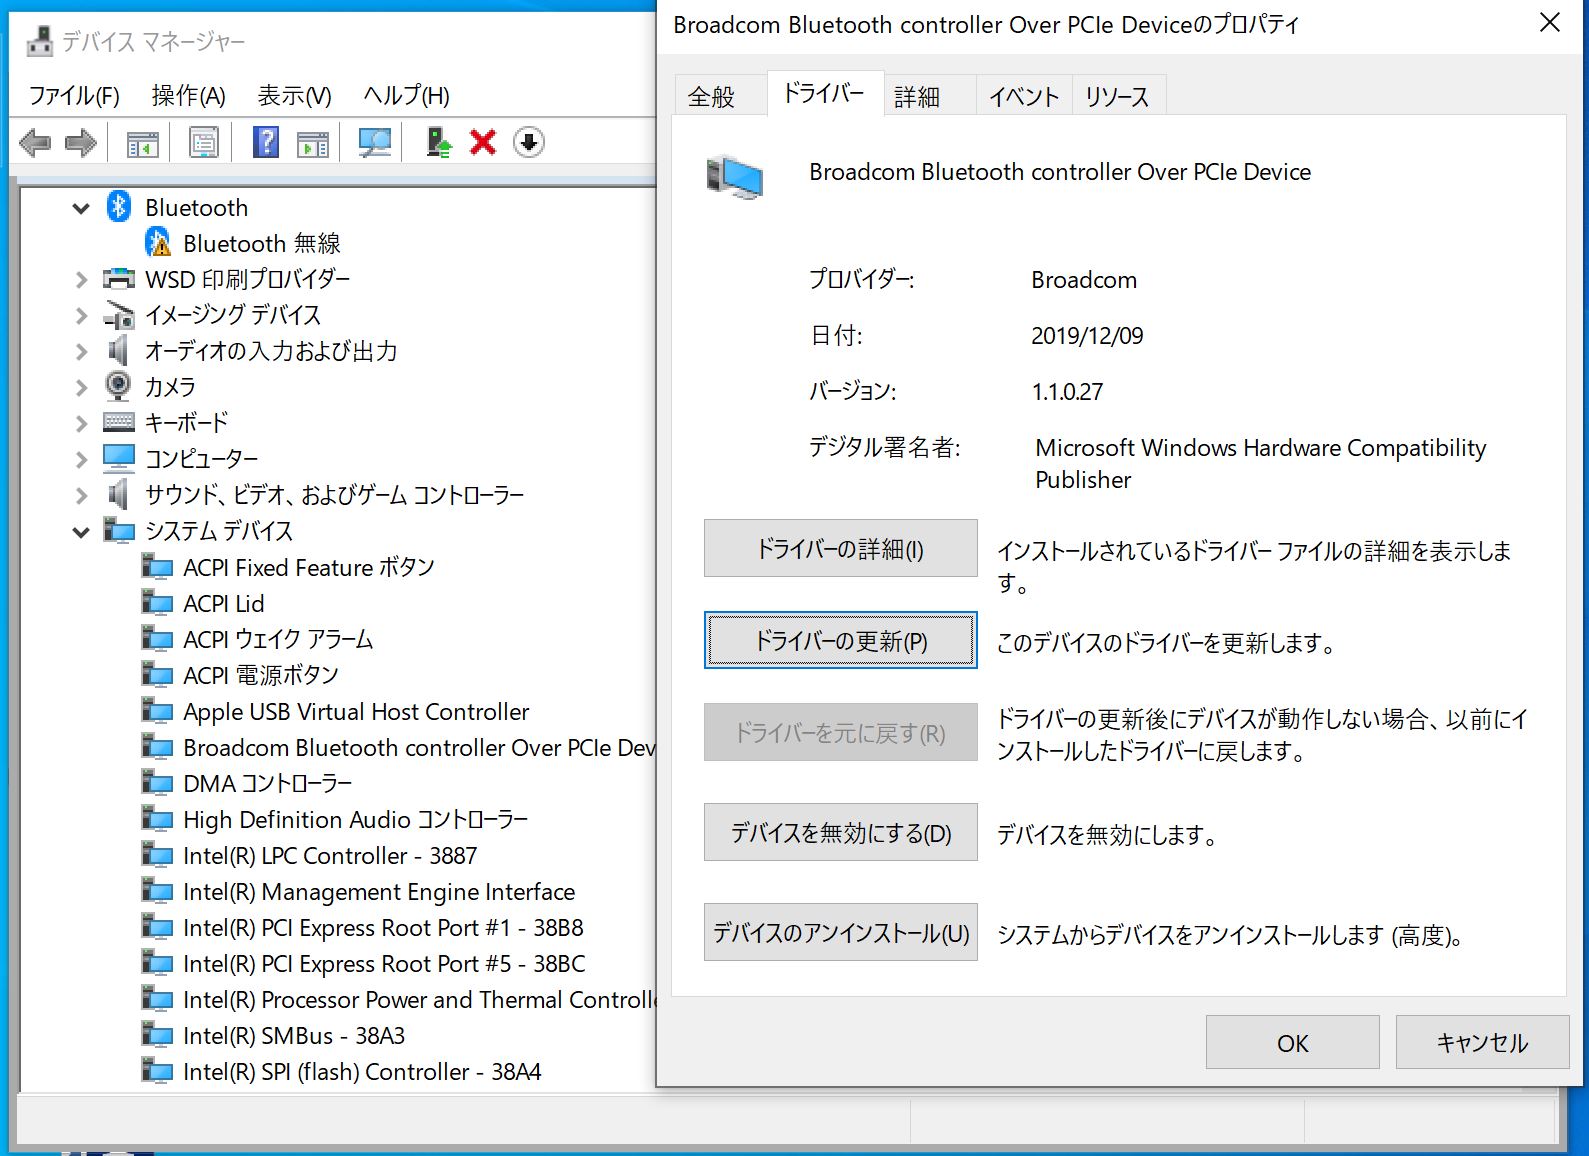Viewport: 1589px width, 1156px height.
Task: Select ACPI 電源ボタン tree item
Action: coord(261,675)
